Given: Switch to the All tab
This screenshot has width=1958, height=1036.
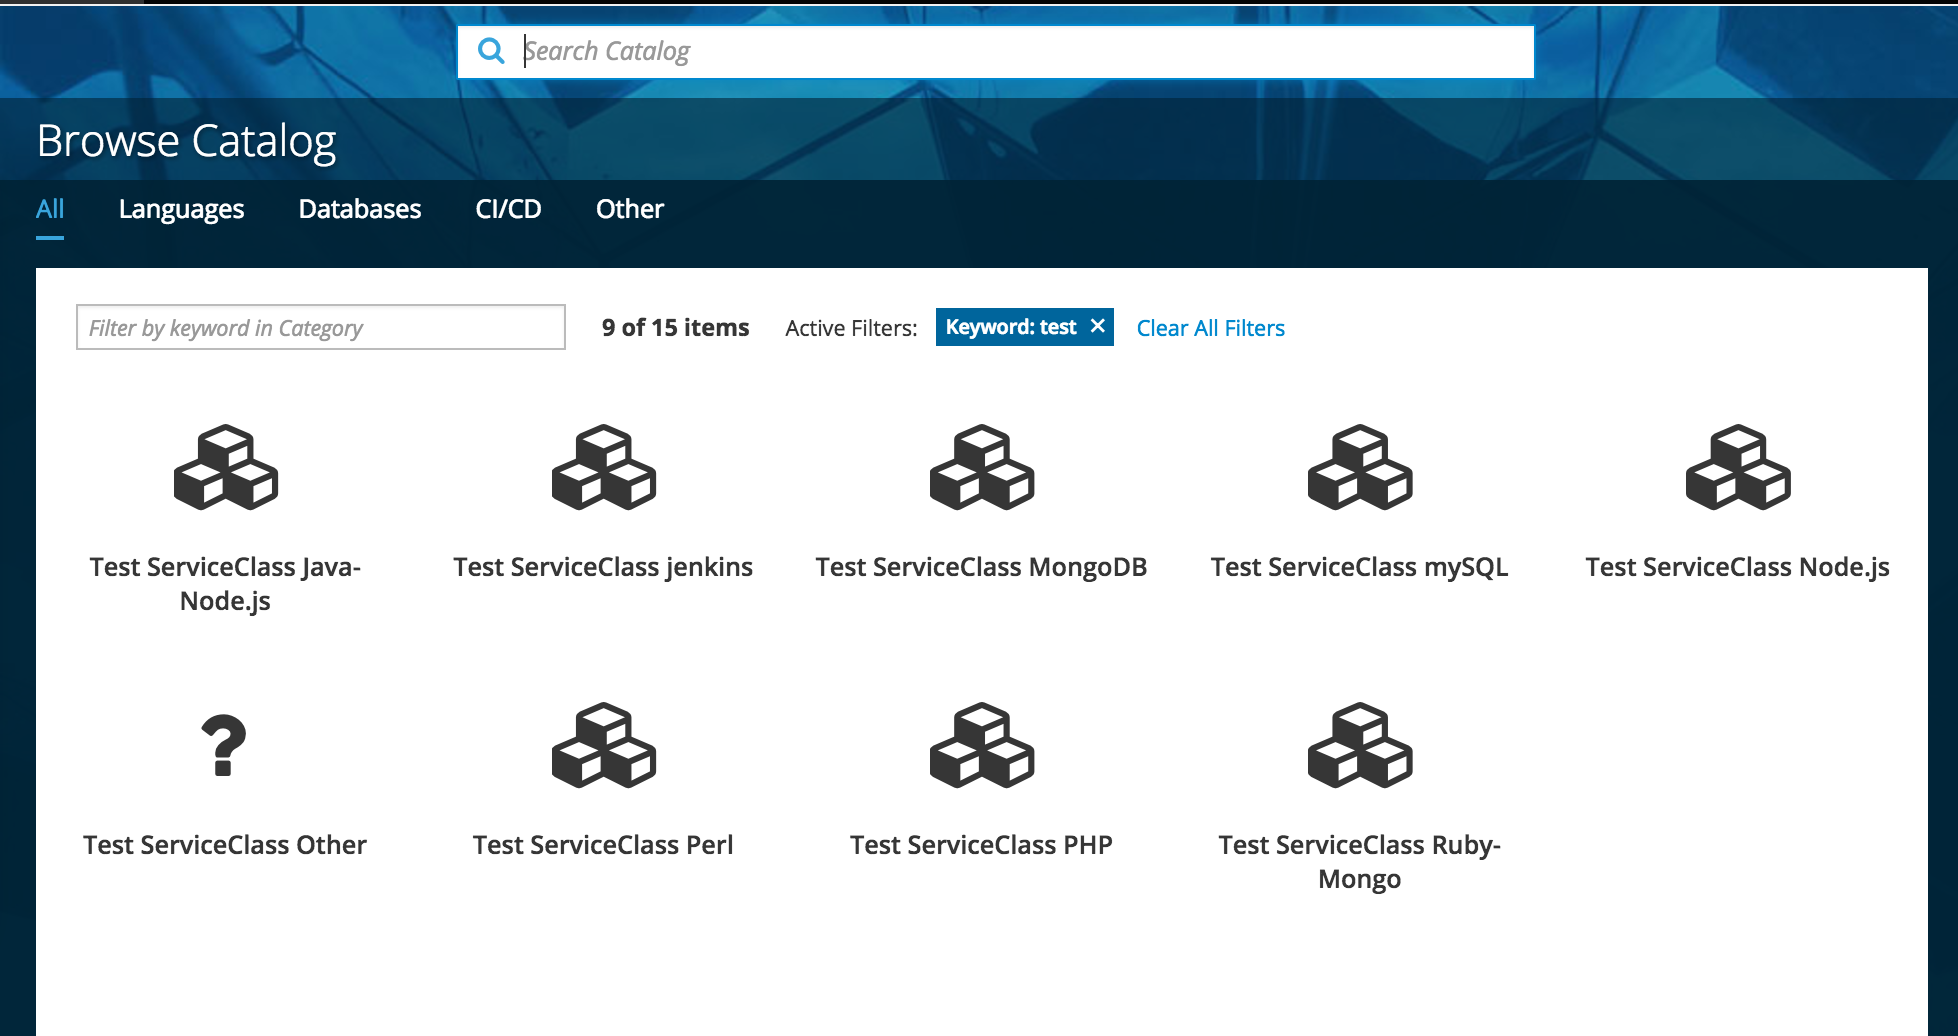Looking at the screenshot, I should 50,209.
